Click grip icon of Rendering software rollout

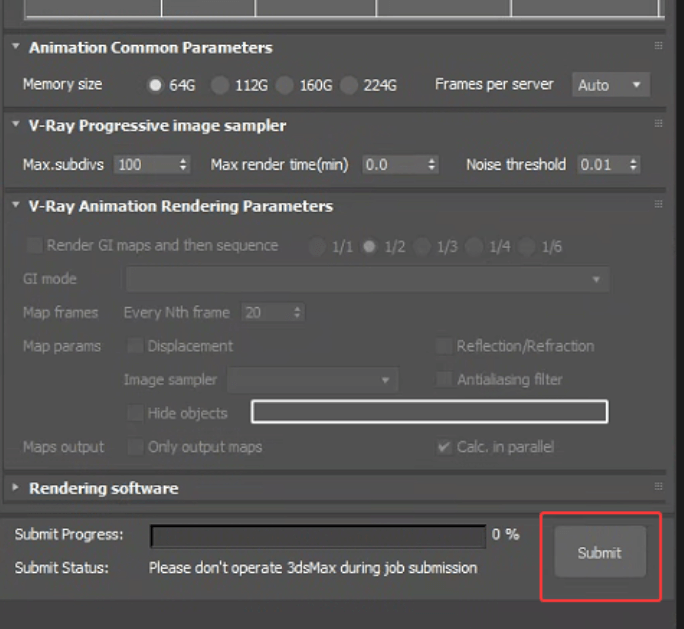coord(659,486)
